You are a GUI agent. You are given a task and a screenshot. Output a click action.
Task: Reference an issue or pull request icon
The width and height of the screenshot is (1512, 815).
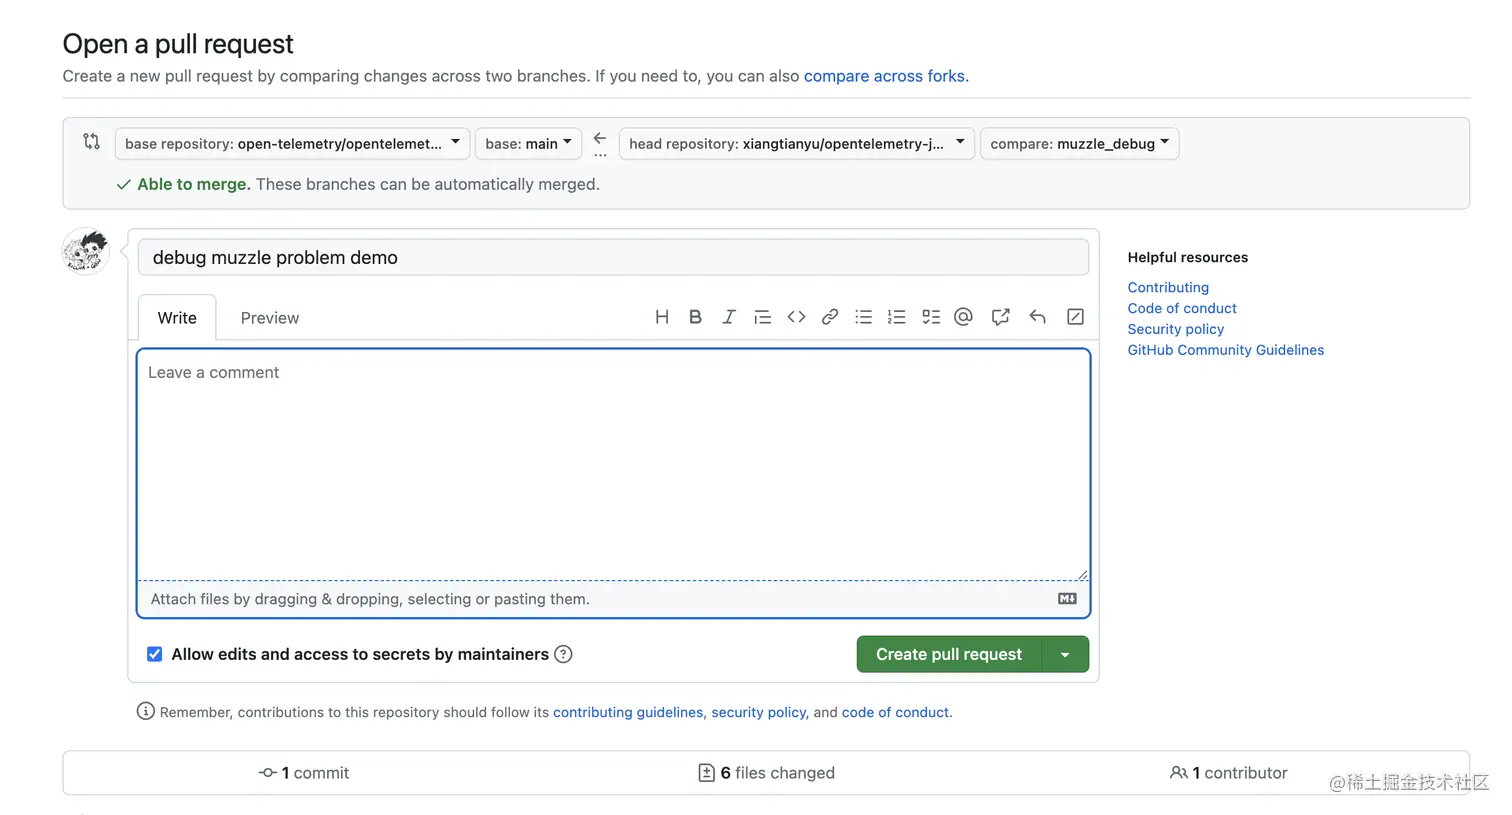1000,317
